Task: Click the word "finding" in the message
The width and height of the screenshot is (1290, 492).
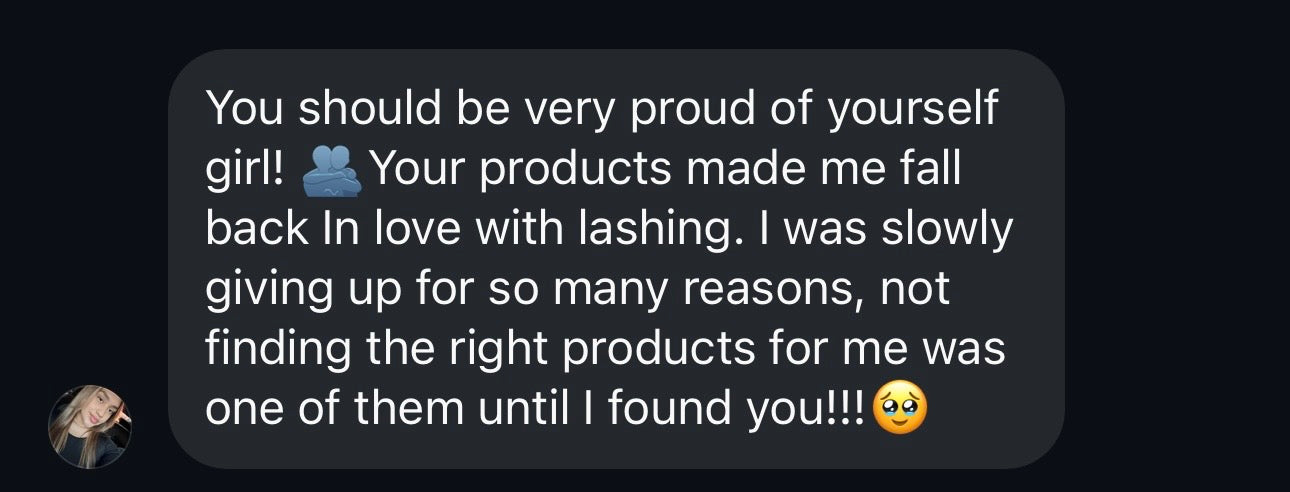Action: pos(268,351)
